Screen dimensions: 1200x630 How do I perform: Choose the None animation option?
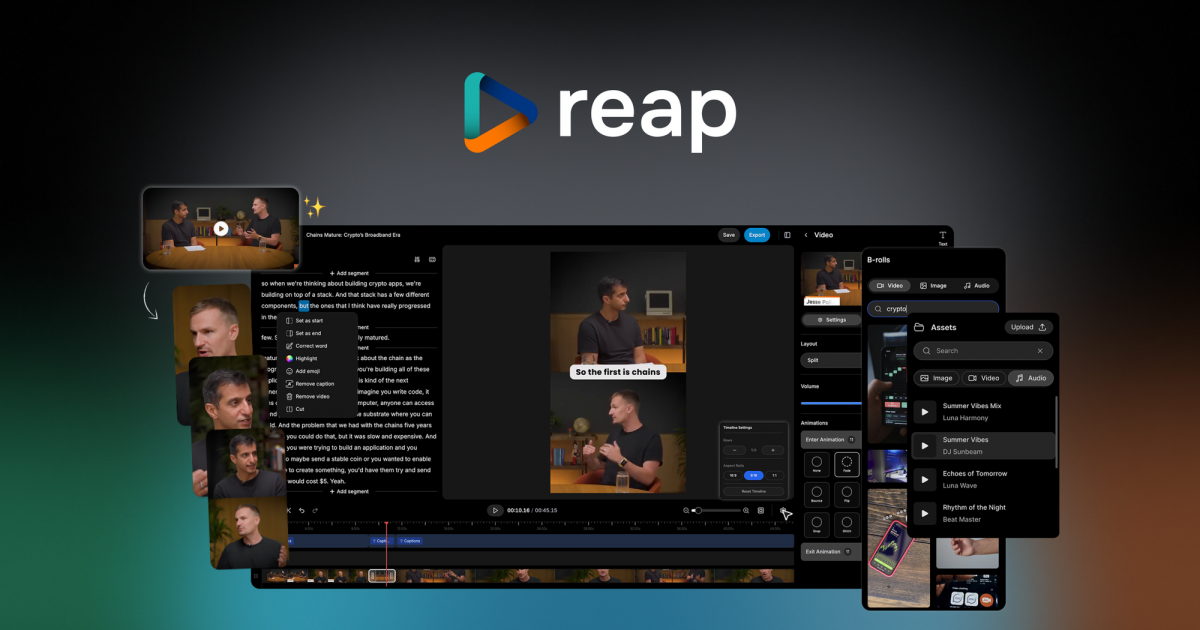(x=817, y=465)
